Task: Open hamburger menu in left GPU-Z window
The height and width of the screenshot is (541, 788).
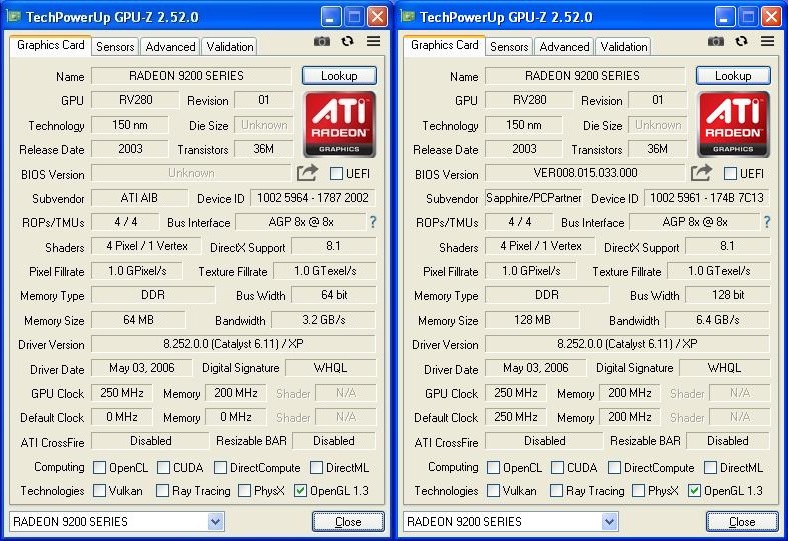Action: tap(373, 41)
